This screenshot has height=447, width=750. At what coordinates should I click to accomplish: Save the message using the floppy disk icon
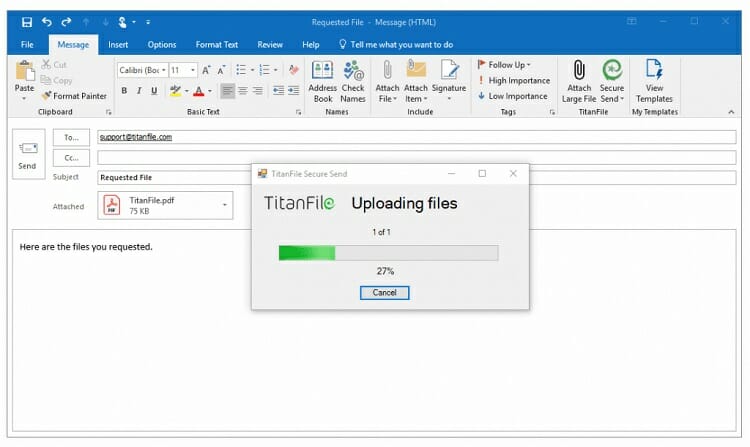[27, 22]
